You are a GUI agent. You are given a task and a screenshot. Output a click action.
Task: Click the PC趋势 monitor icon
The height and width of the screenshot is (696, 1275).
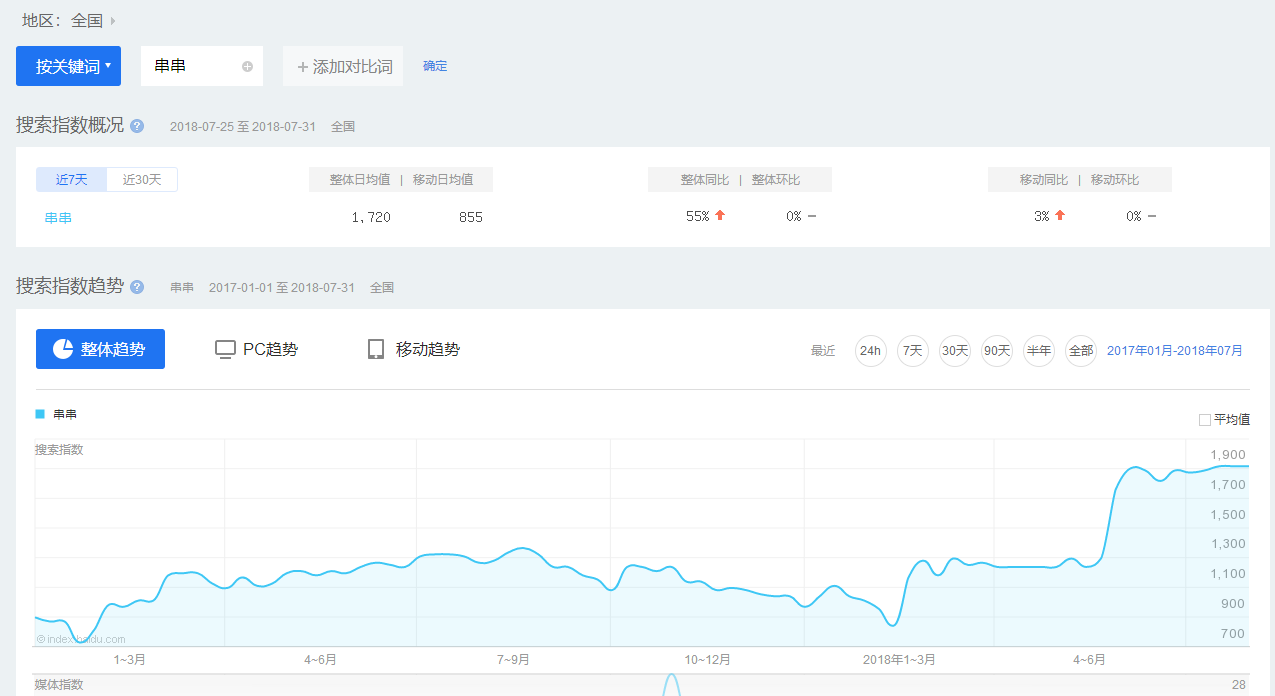226,349
